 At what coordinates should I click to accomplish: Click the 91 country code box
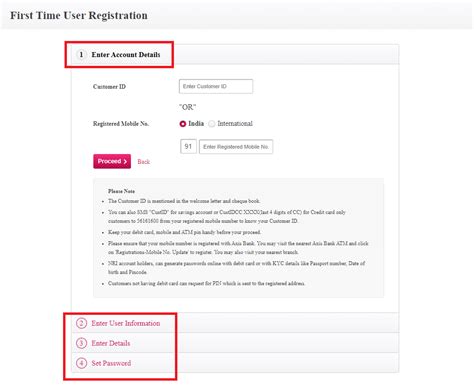pos(188,147)
